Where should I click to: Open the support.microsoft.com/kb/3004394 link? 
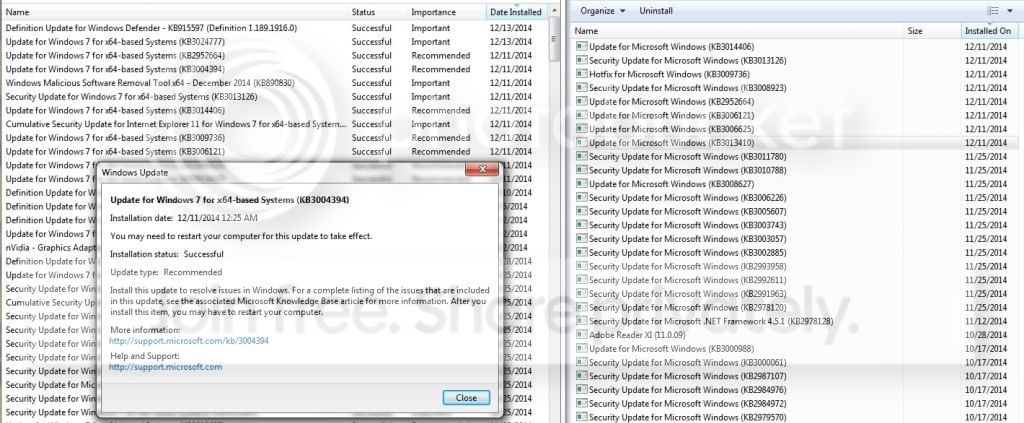tap(189, 341)
